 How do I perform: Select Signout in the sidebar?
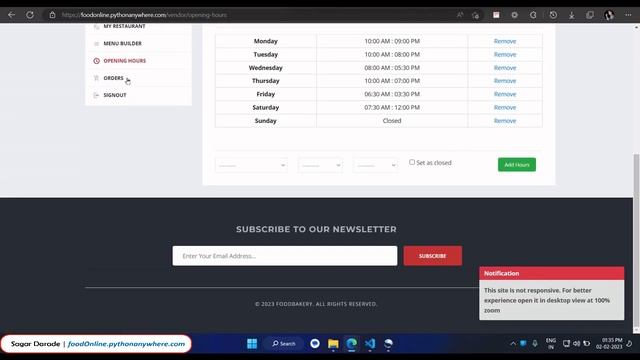tap(115, 95)
